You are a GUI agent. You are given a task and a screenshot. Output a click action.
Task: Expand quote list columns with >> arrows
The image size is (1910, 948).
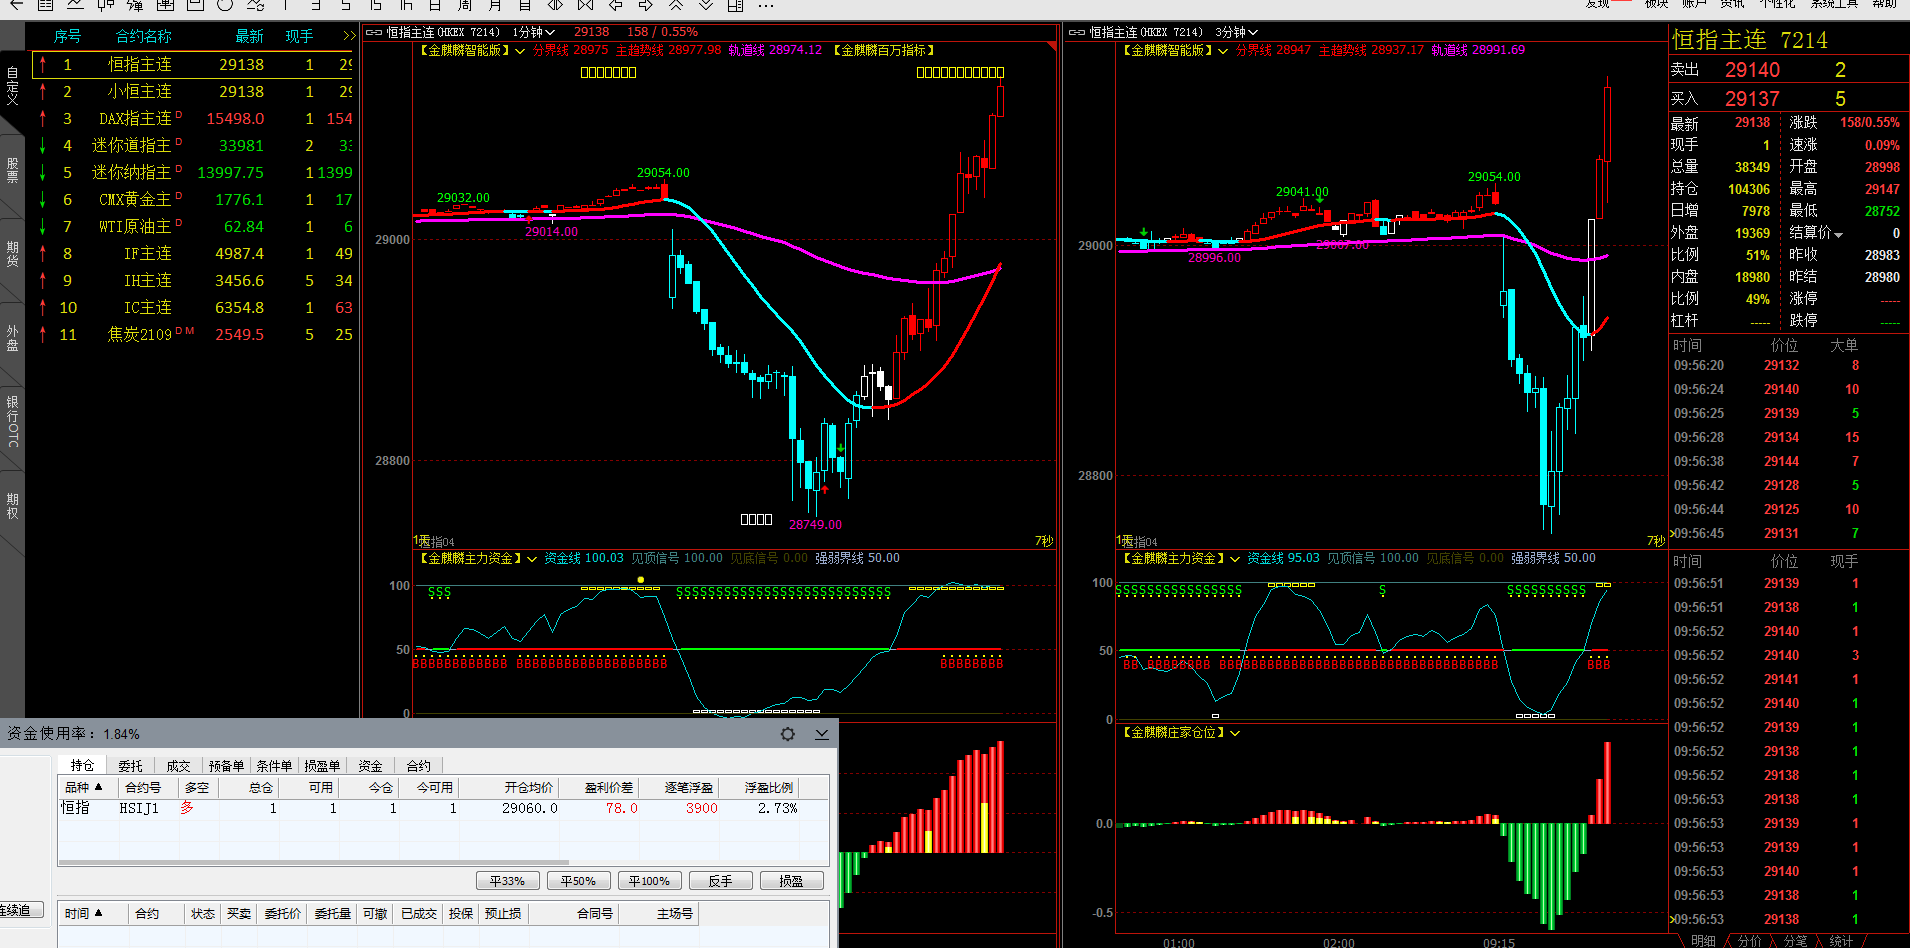click(348, 37)
